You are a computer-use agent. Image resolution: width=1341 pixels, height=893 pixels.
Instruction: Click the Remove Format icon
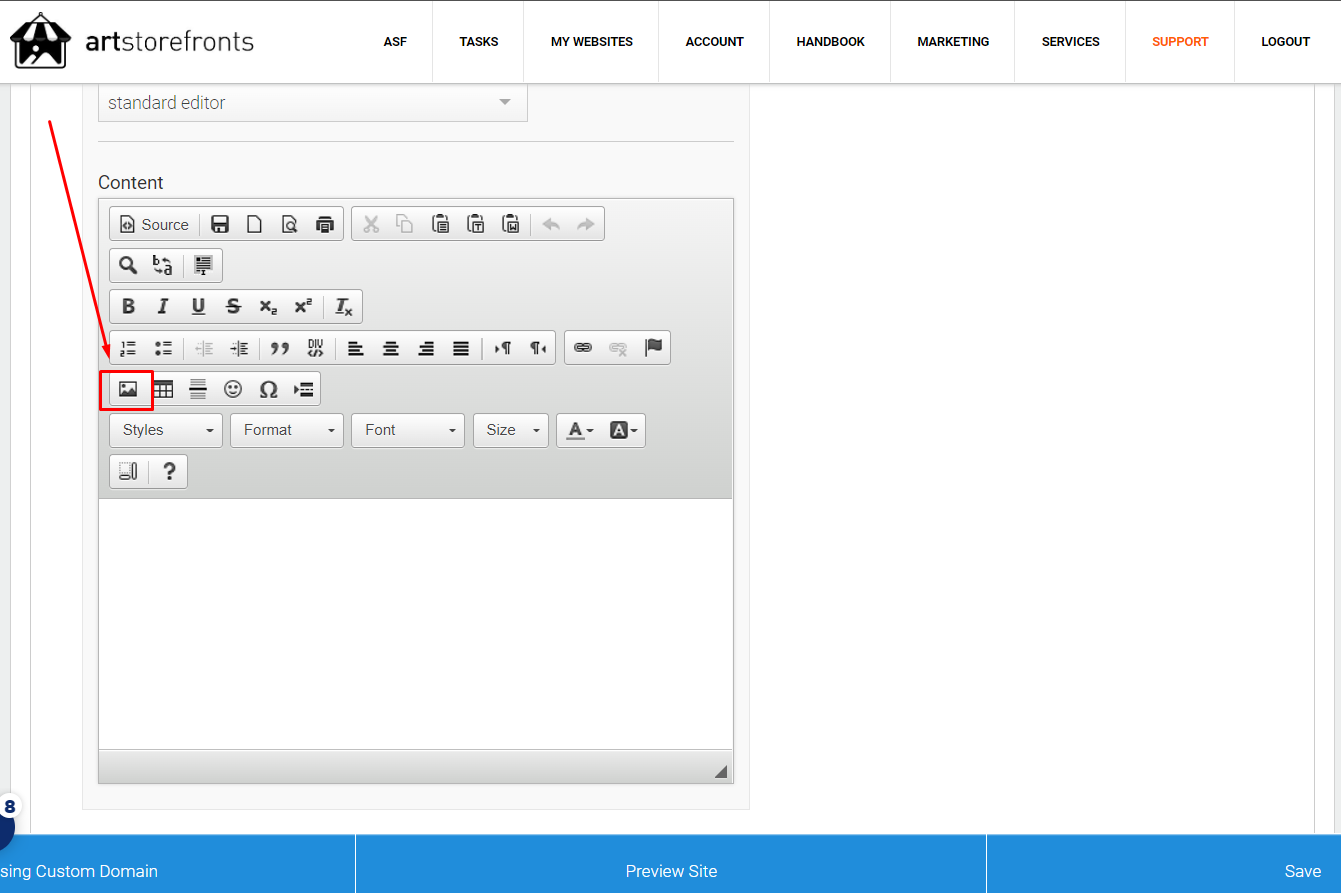click(343, 306)
